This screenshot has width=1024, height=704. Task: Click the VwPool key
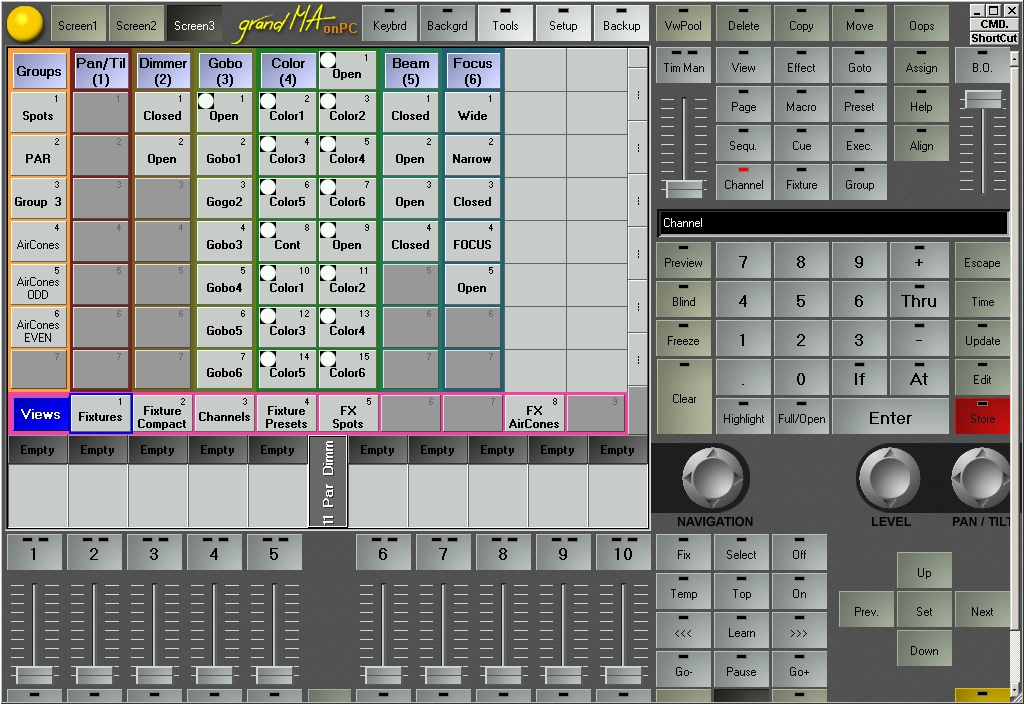click(x=683, y=24)
